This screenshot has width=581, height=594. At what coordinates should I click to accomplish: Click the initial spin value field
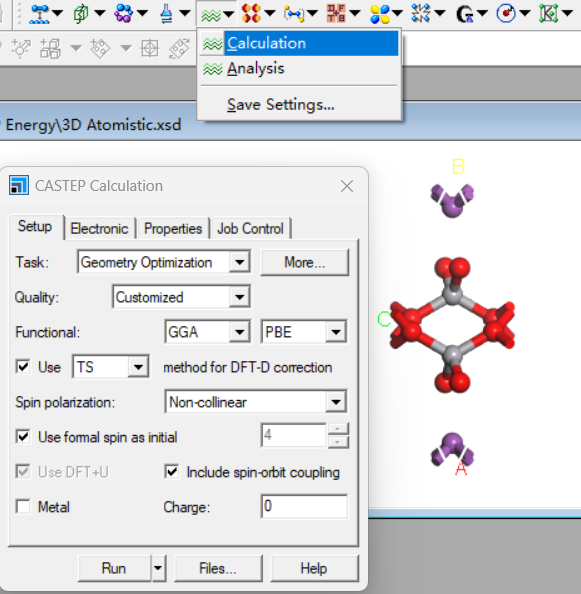tap(294, 435)
